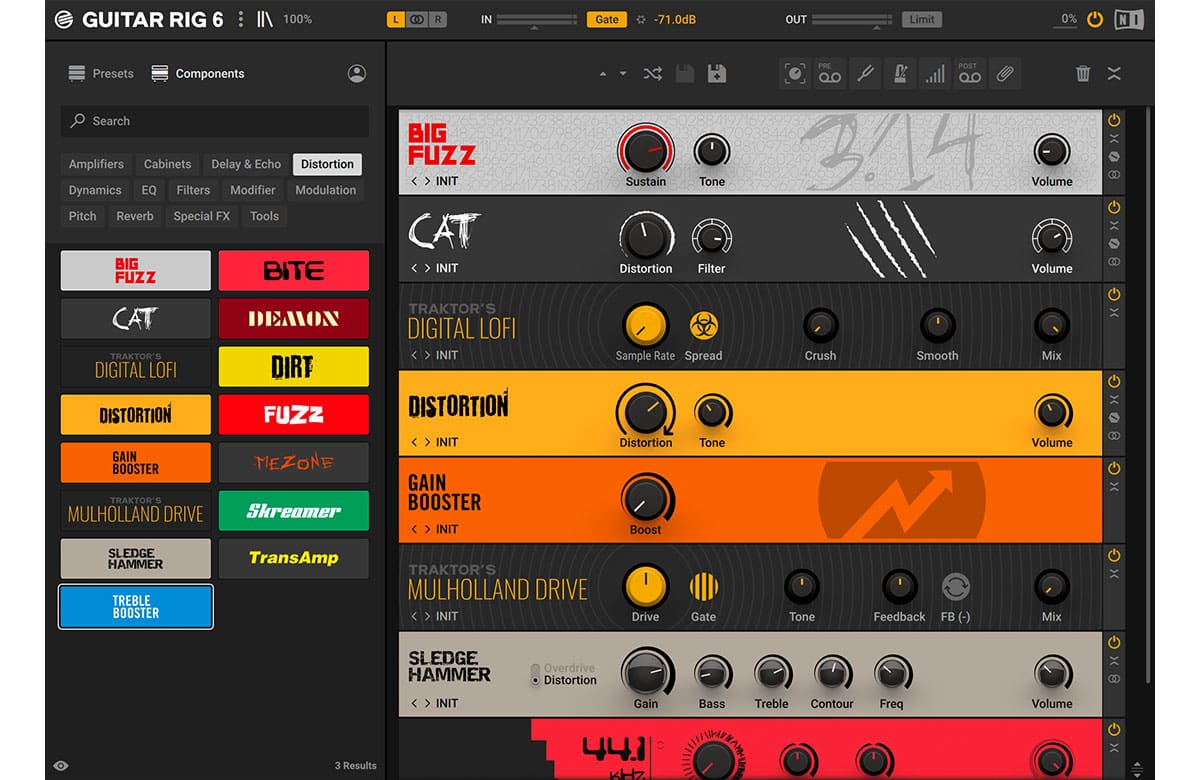
Task: Click the gate learn icon beside -71.0dB
Action: [640, 19]
